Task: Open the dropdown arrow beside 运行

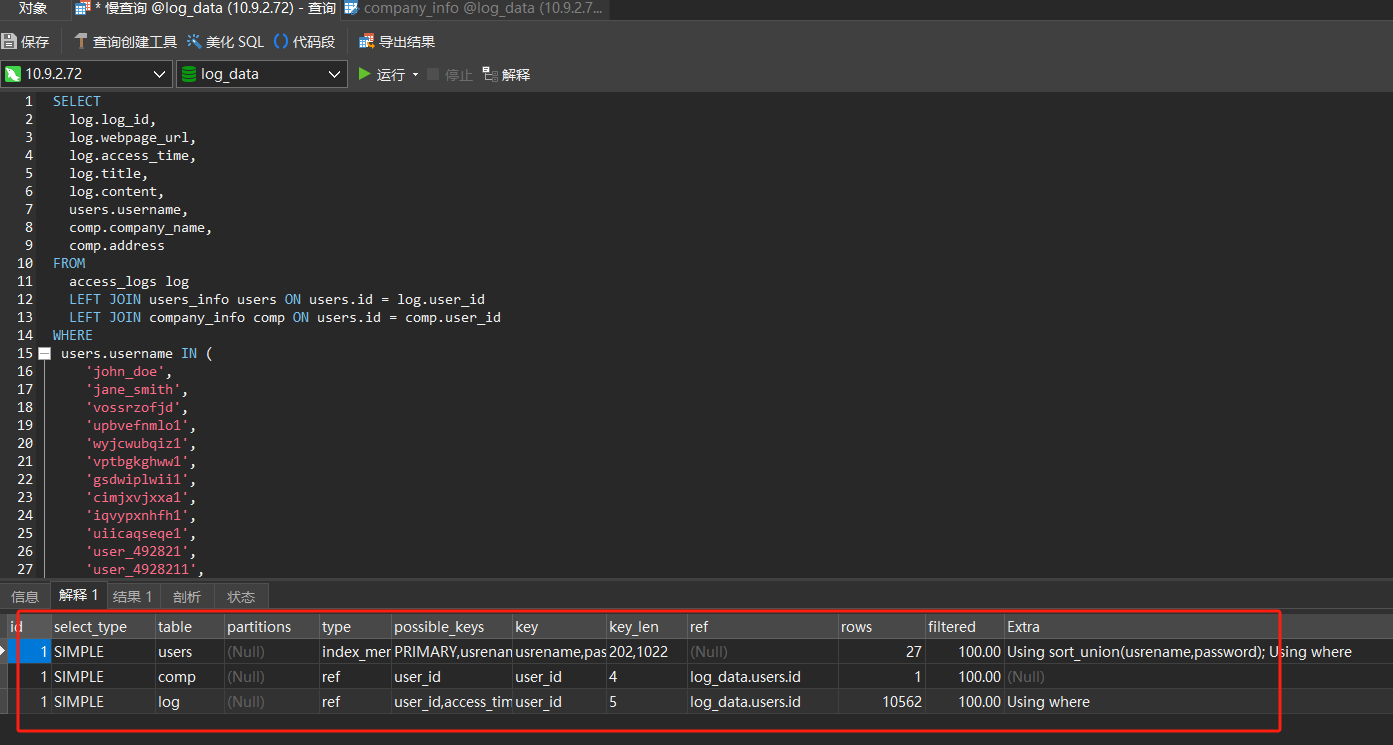Action: coord(415,75)
